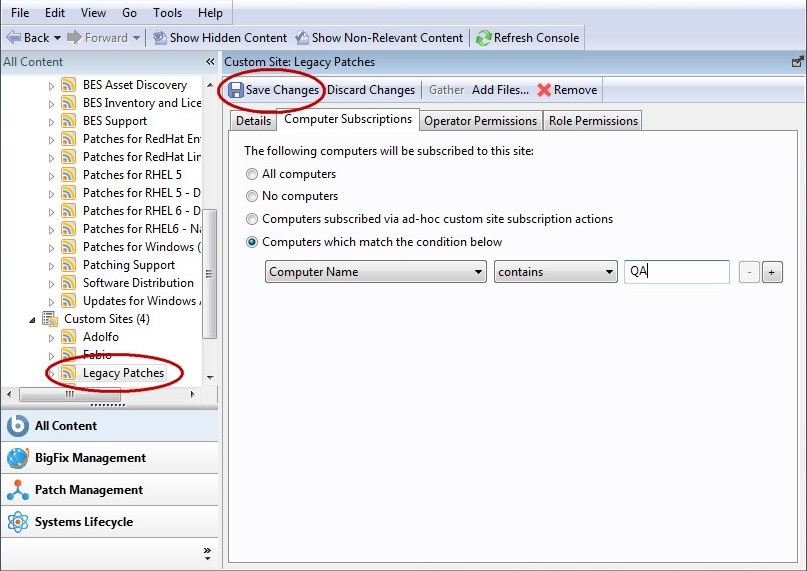Open the Tools menu
807x571 pixels.
tap(167, 13)
